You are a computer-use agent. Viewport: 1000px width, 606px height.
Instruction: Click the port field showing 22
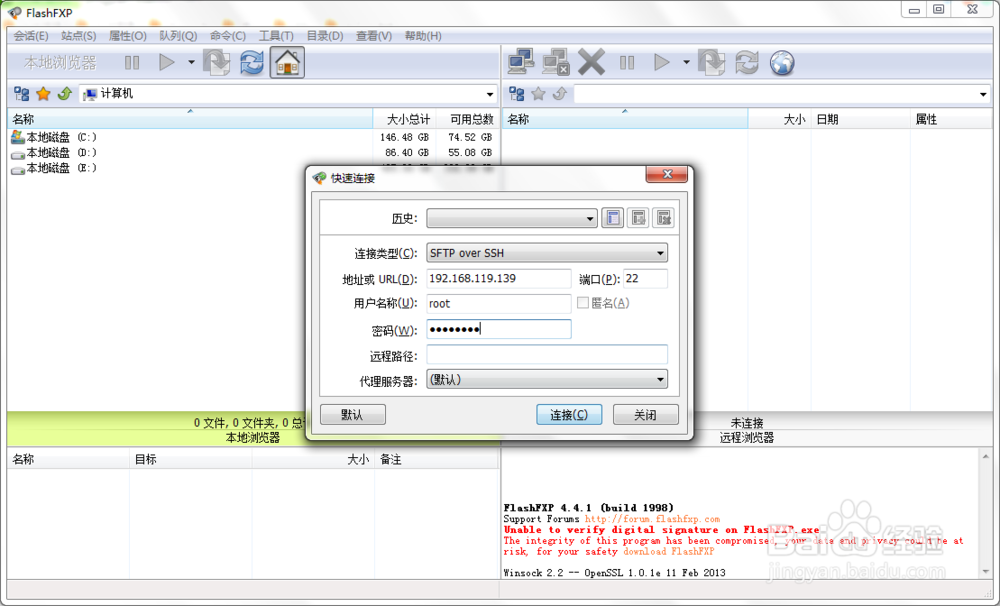click(x=645, y=278)
